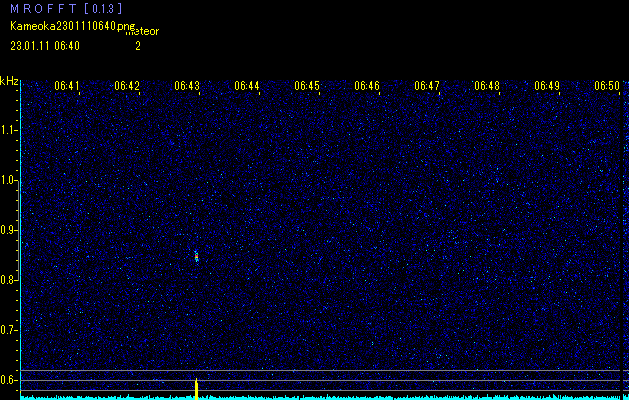Click the date stamp 23.01.11 06:40
Viewport: 629px width, 400px height.
click(x=45, y=46)
